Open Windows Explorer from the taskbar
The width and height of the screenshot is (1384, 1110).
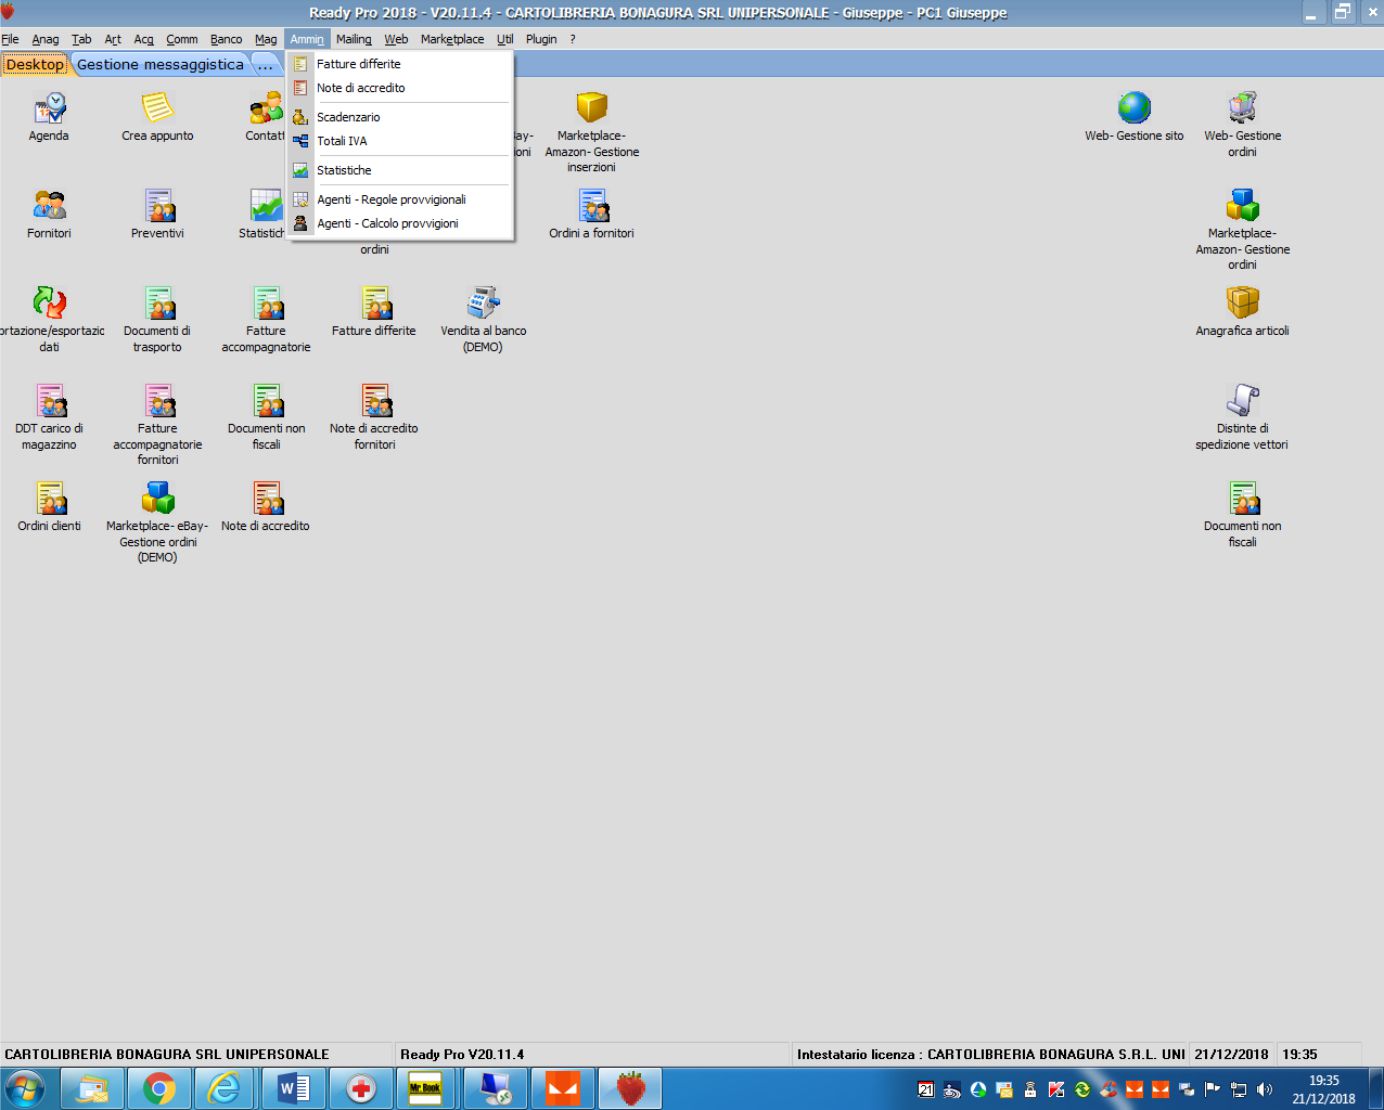(92, 1089)
